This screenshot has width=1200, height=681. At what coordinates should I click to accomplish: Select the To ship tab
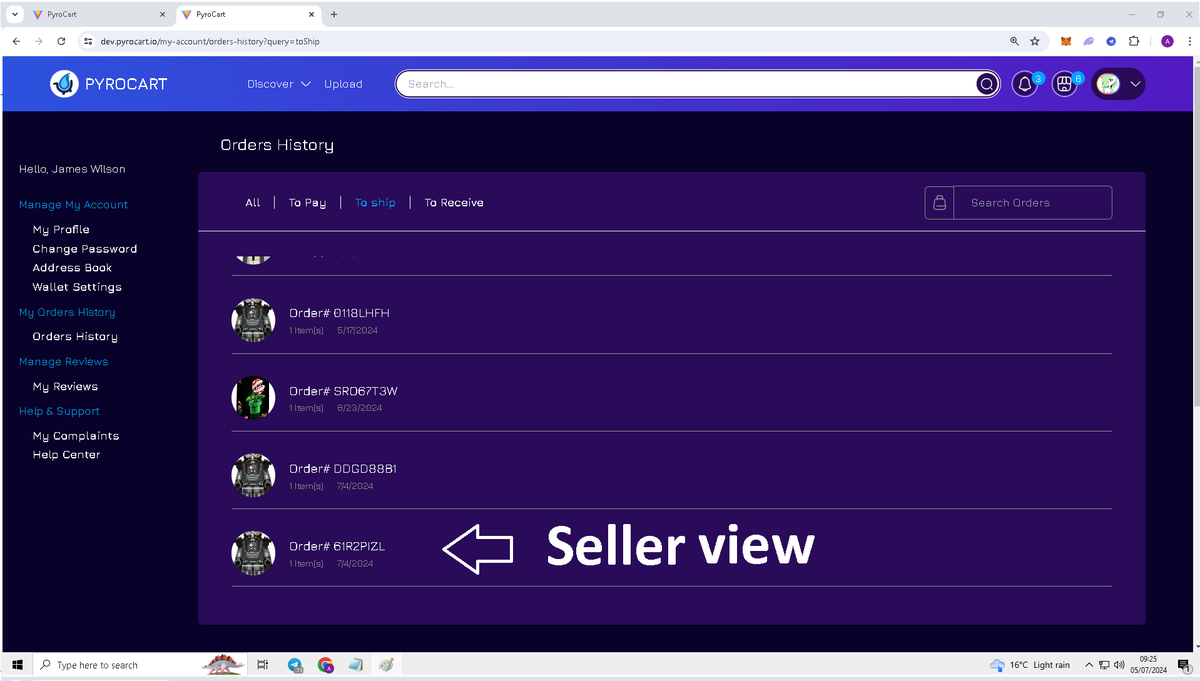click(x=375, y=202)
